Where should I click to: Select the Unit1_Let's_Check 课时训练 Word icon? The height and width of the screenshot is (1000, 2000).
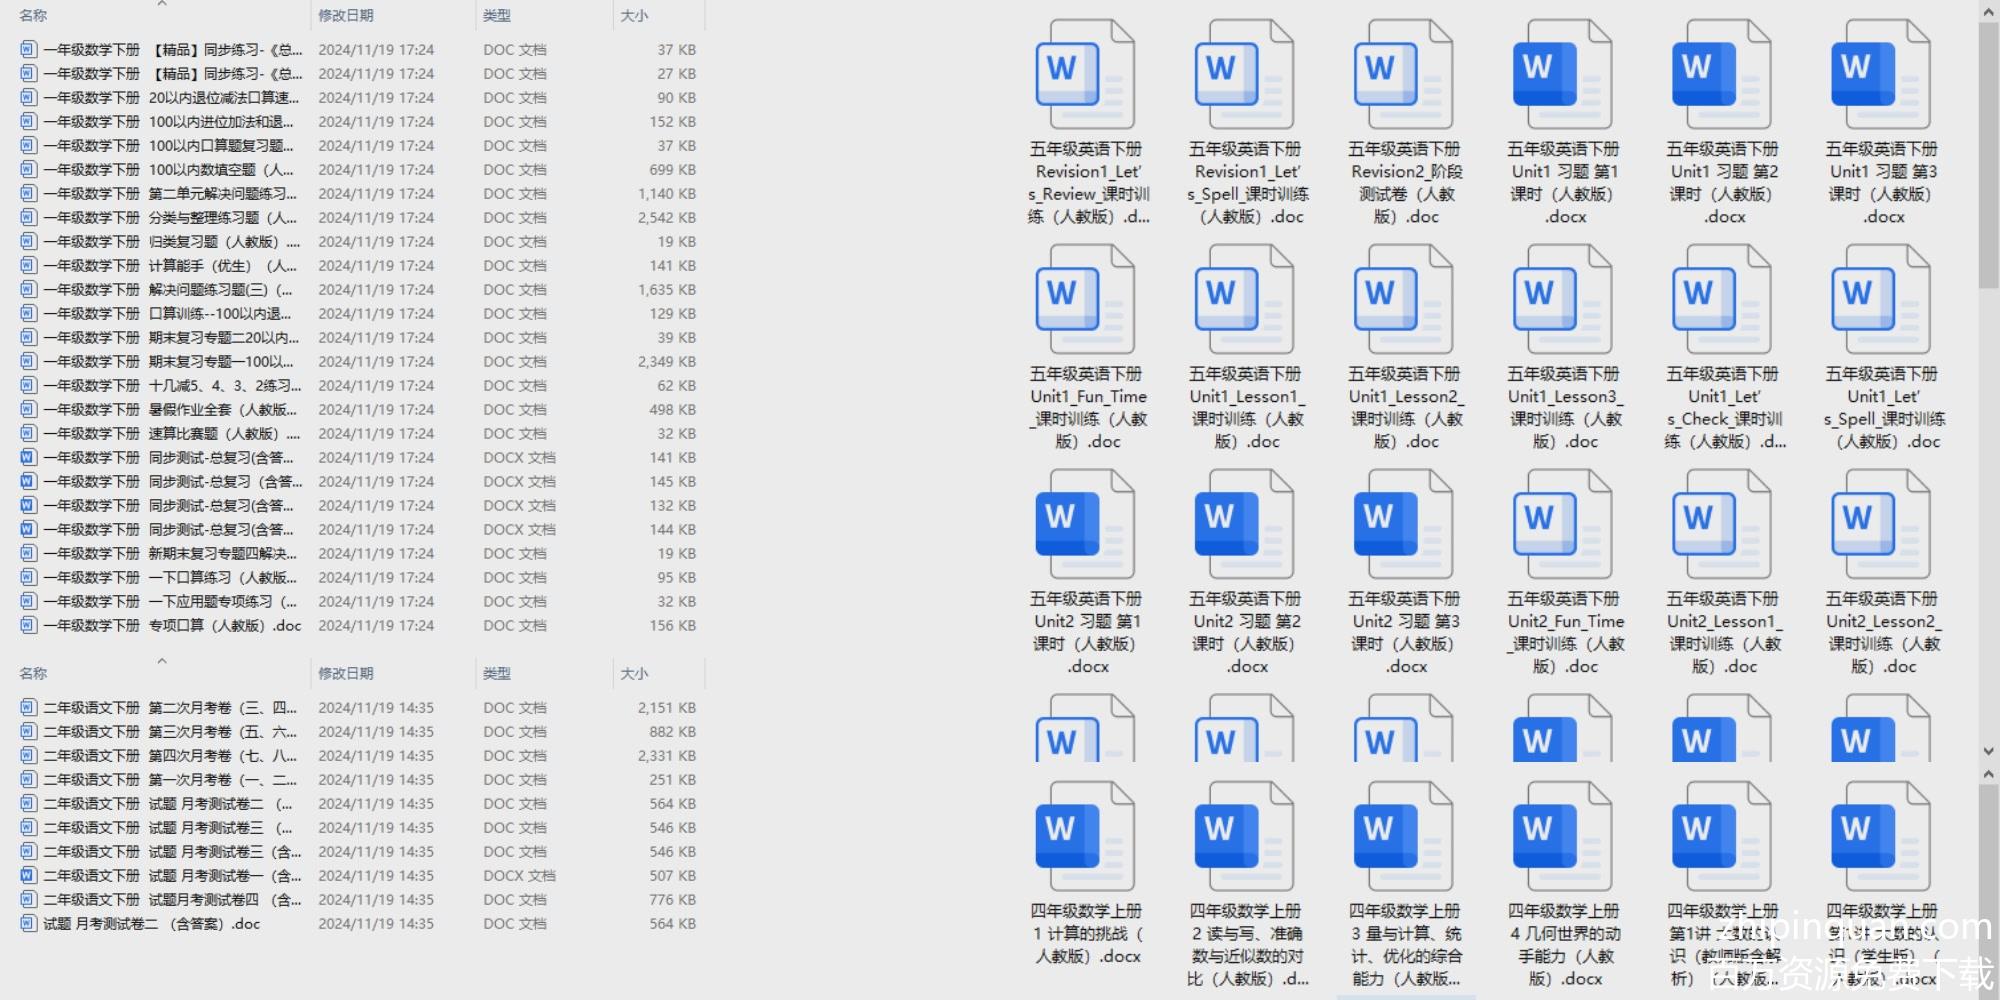1722,300
